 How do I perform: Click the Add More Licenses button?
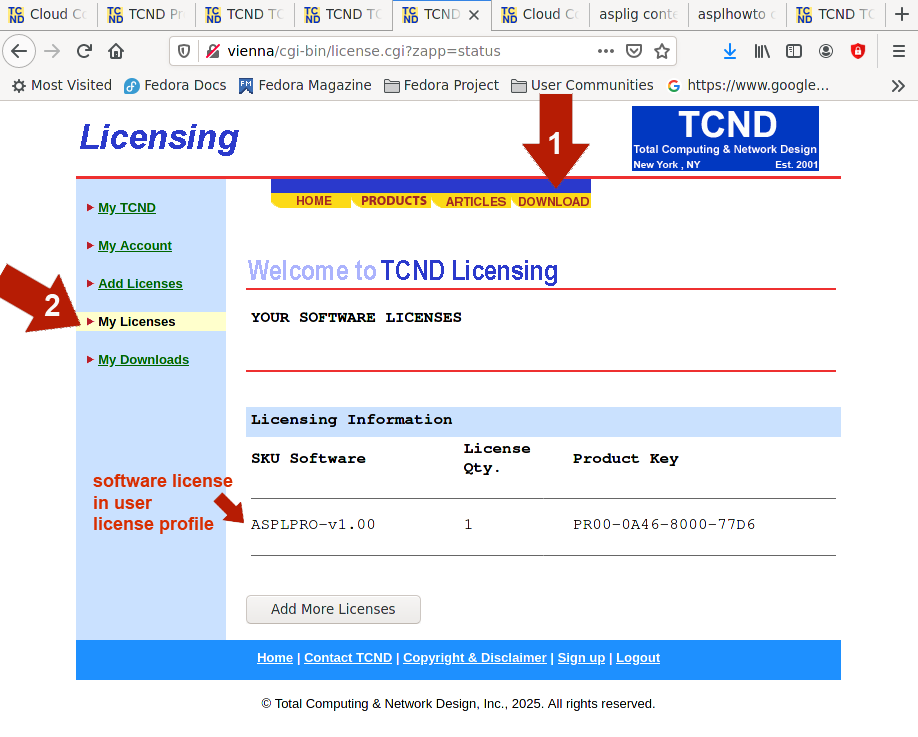[333, 609]
